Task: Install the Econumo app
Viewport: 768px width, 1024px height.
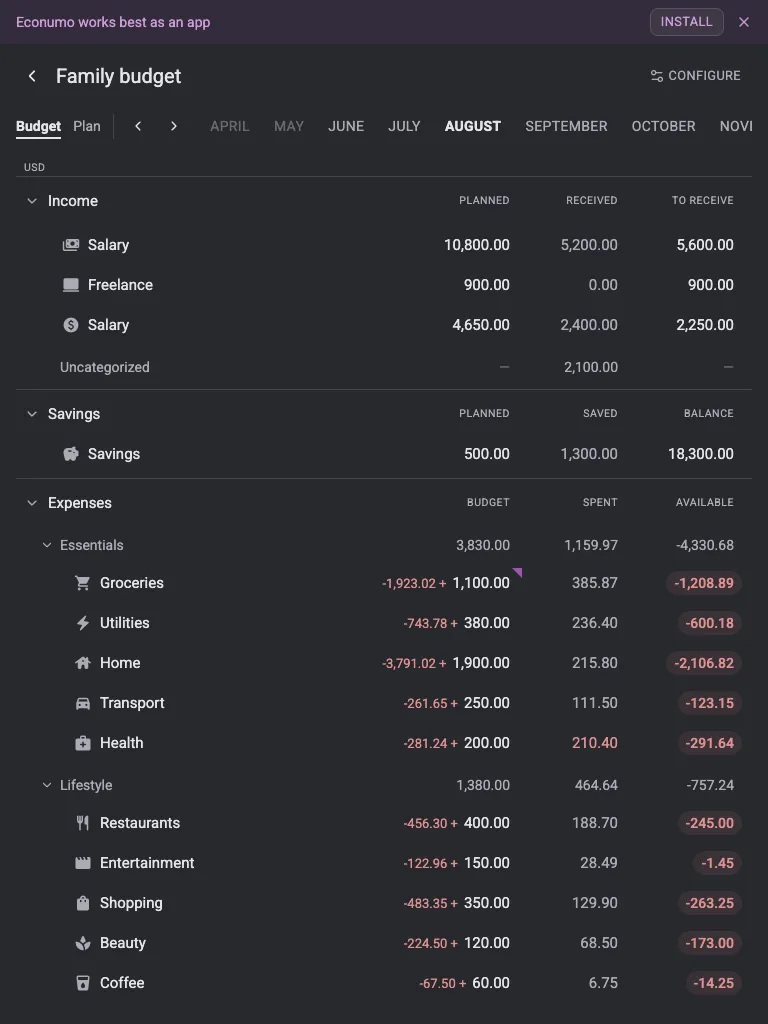Action: pos(686,22)
